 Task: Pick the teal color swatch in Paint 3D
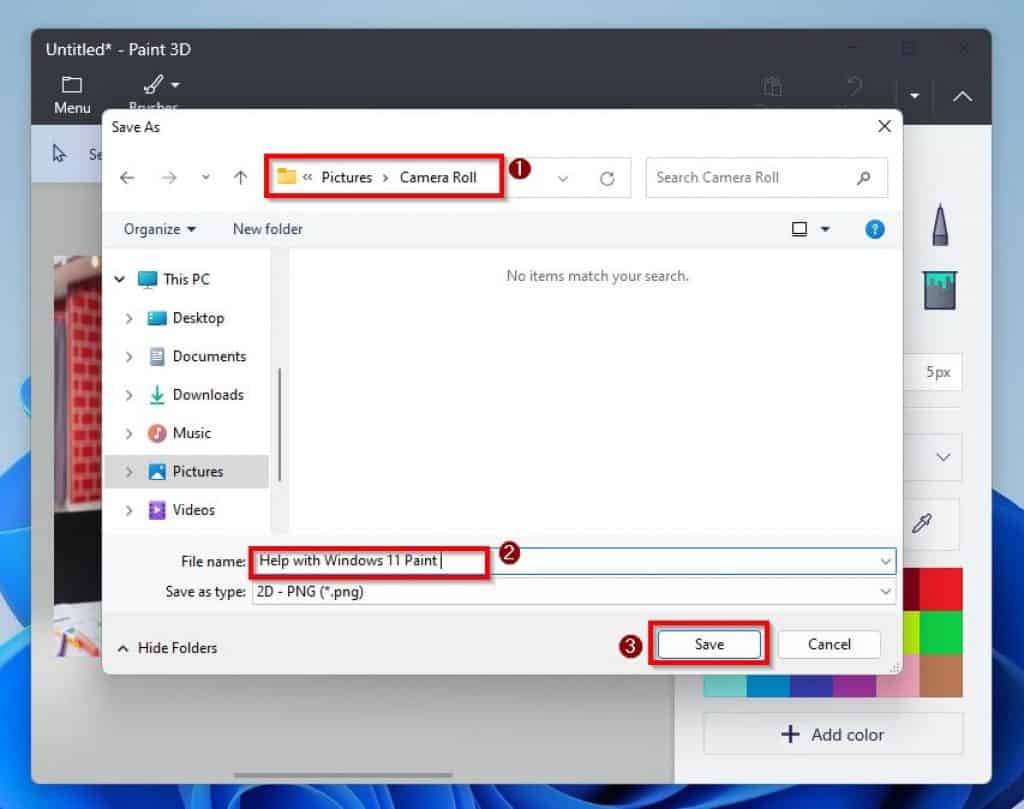click(x=725, y=686)
